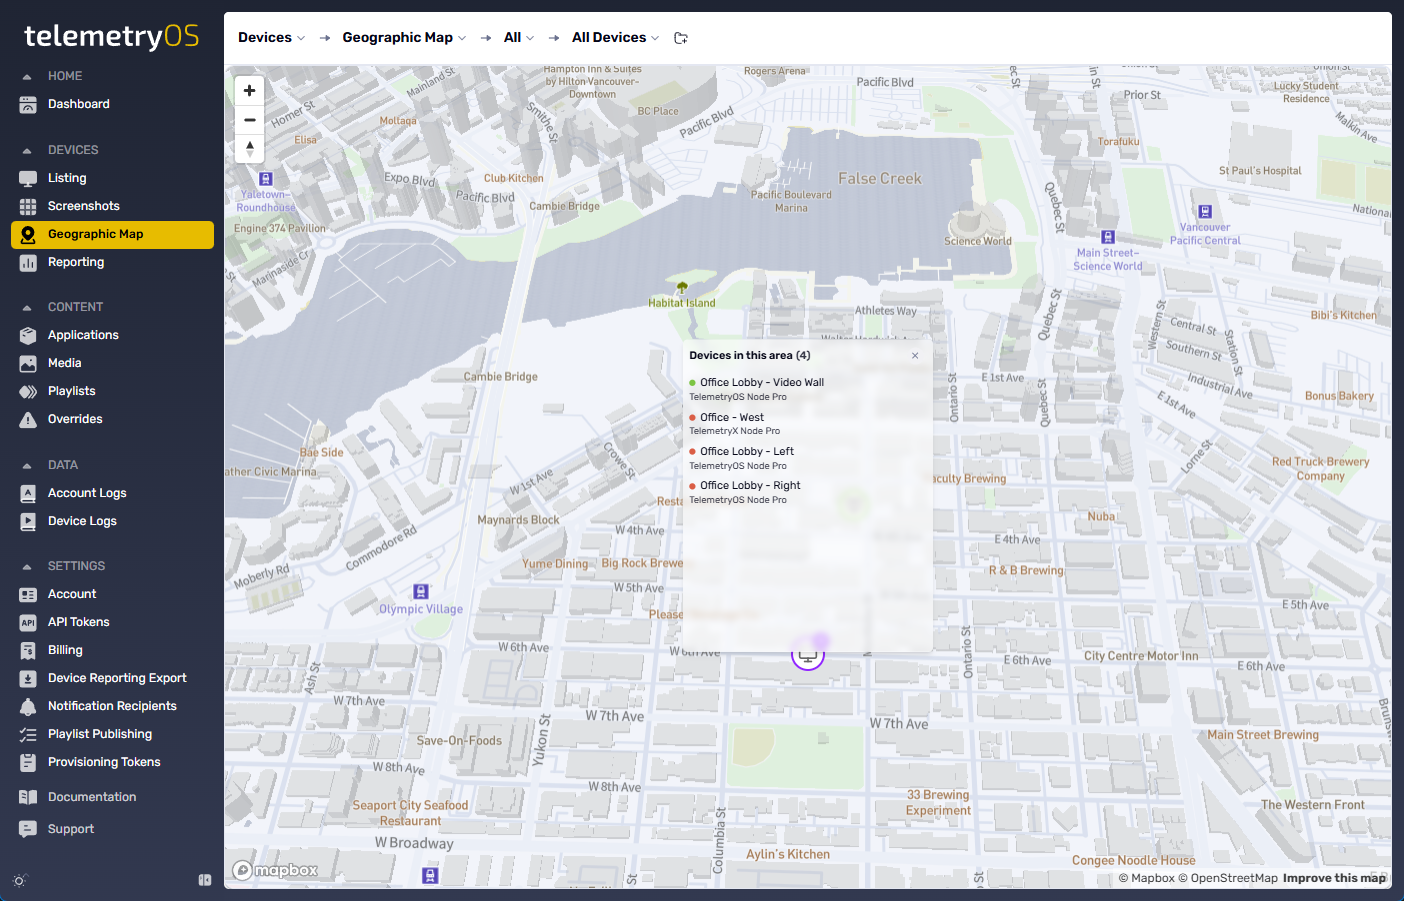Zoom in on the map

click(x=250, y=90)
